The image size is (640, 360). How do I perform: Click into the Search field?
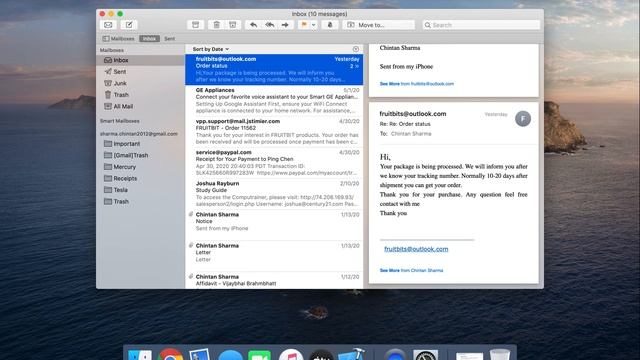[x=481, y=25]
